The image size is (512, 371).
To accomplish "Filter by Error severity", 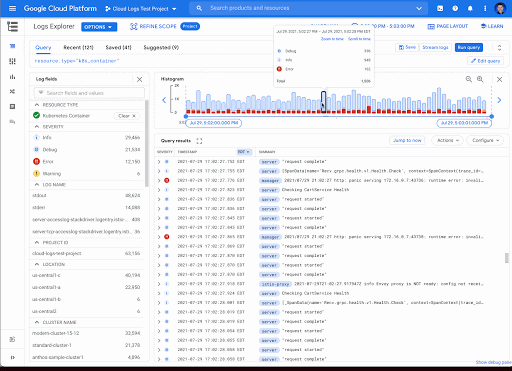I will click(87, 161).
